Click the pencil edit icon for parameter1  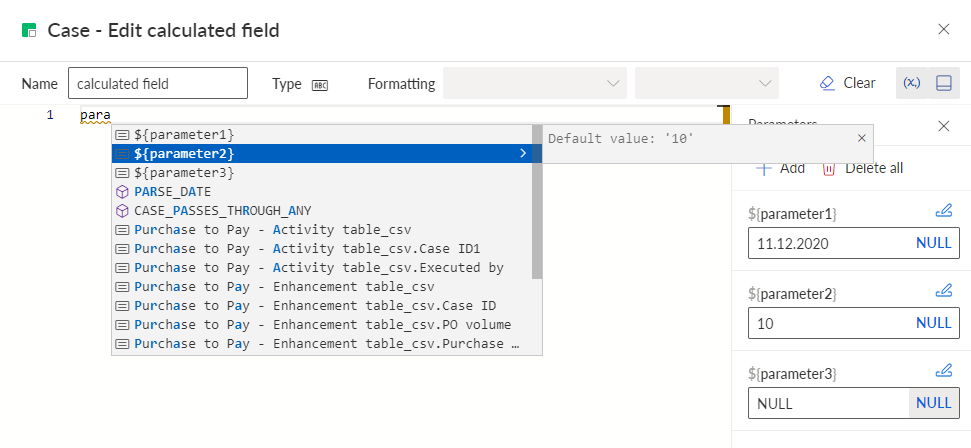click(943, 211)
